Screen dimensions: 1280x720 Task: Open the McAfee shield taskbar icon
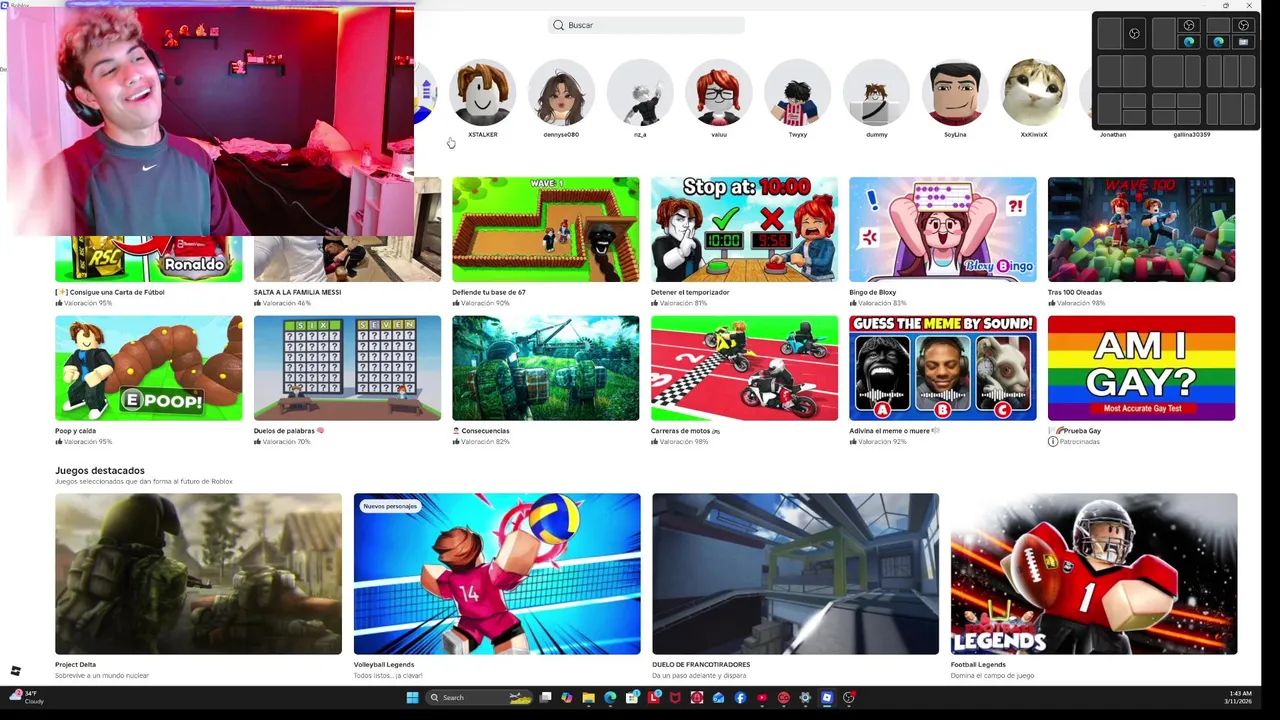point(675,697)
